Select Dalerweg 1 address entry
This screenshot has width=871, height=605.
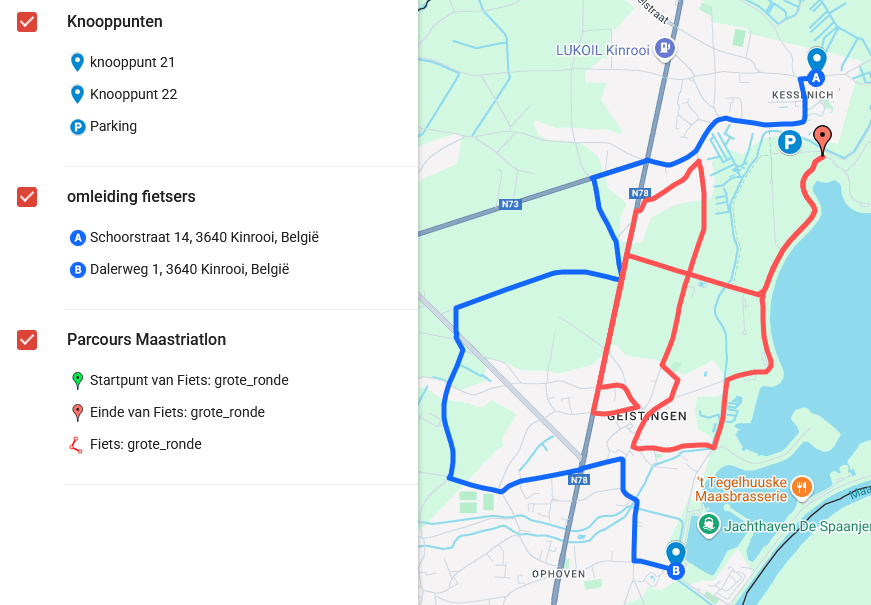click(x=179, y=270)
